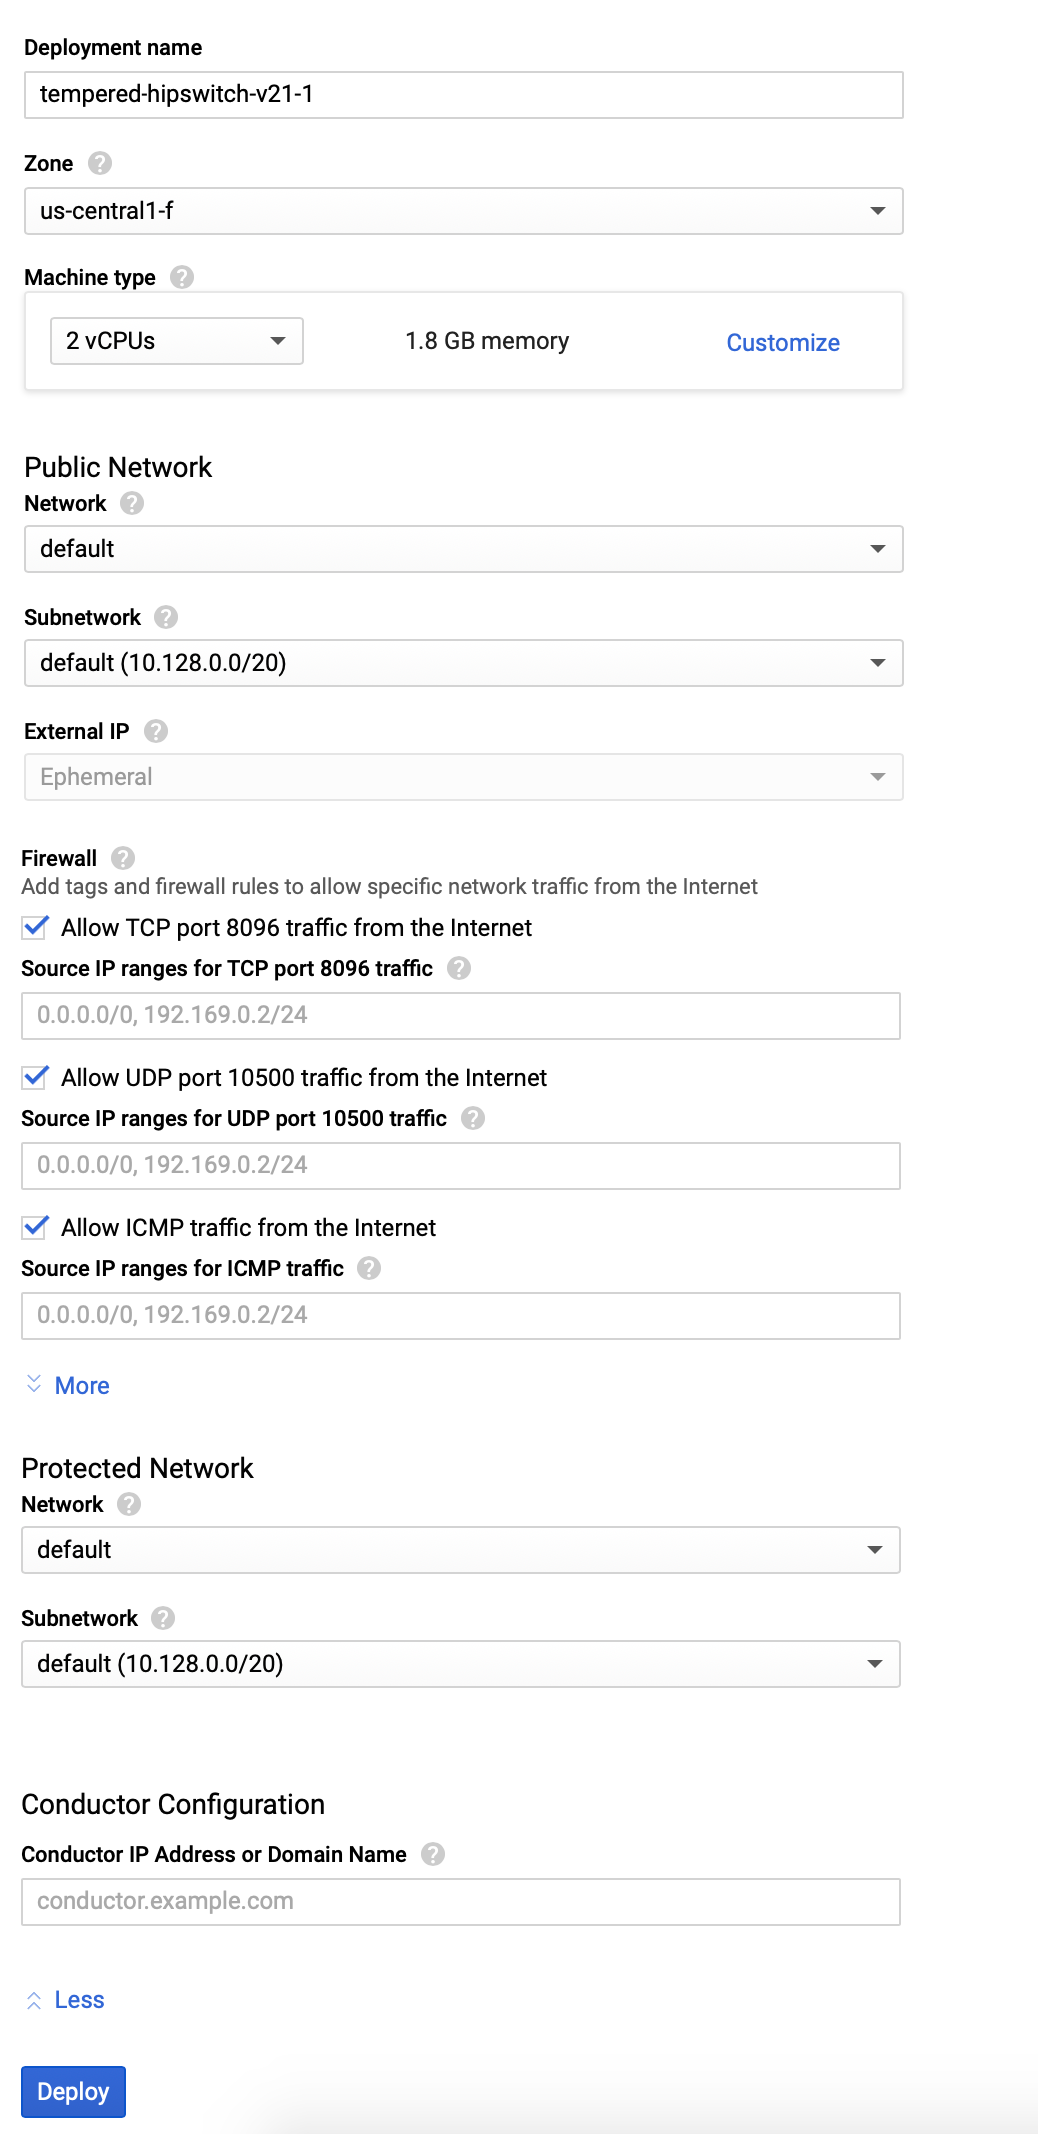
Task: Click the Customize machine type link
Action: [x=783, y=343]
